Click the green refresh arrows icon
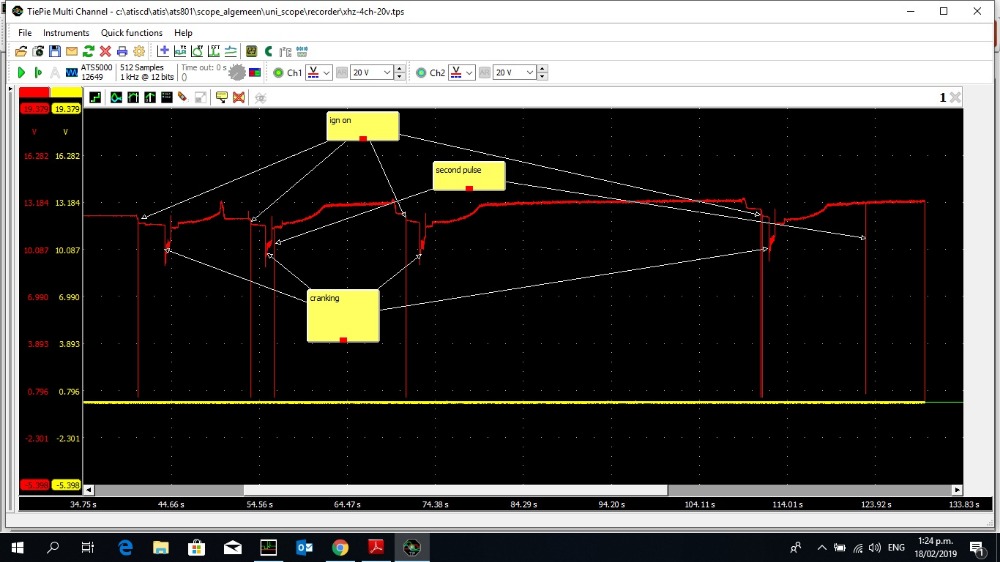Image resolution: width=1000 pixels, height=562 pixels. [89, 51]
